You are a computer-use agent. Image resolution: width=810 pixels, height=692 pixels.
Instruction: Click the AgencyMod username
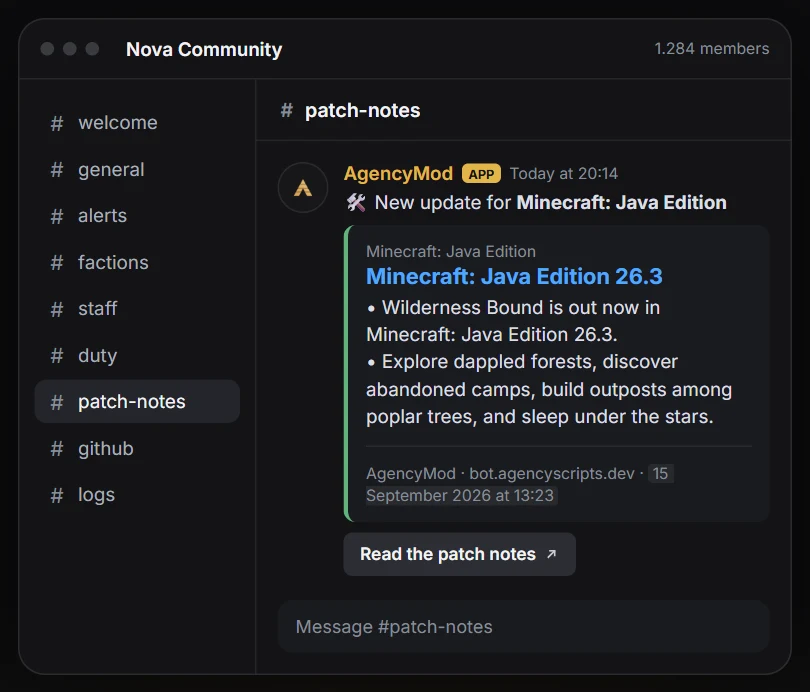(398, 174)
